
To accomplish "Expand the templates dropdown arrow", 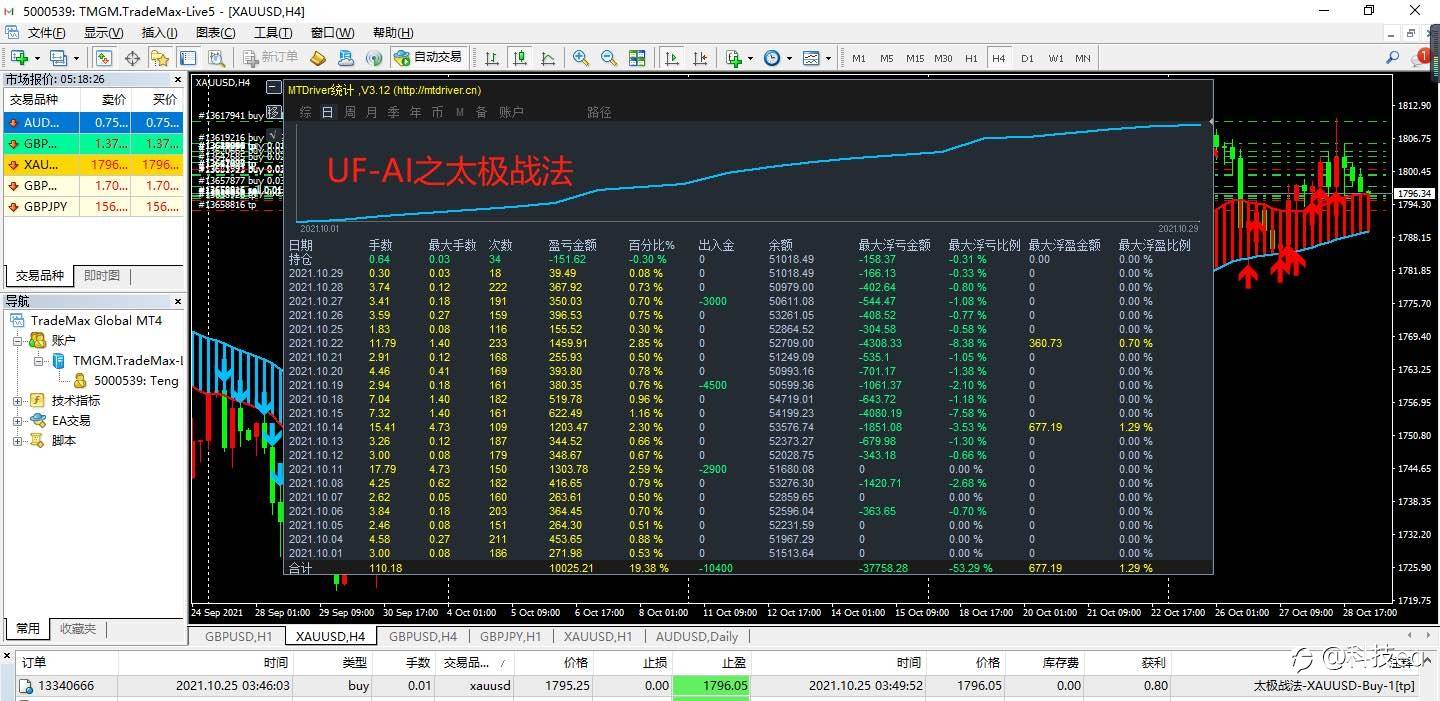I will tap(828, 58).
